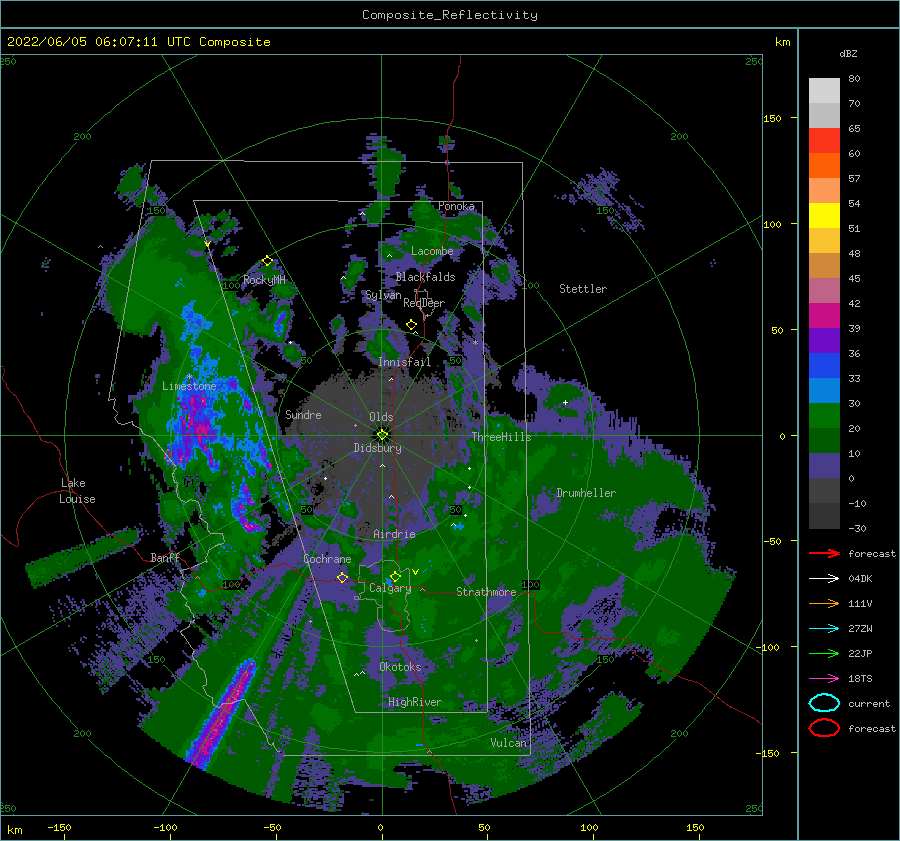This screenshot has width=900, height=841.
Task: Click the green 22JP arrow legend icon
Action: click(x=824, y=653)
